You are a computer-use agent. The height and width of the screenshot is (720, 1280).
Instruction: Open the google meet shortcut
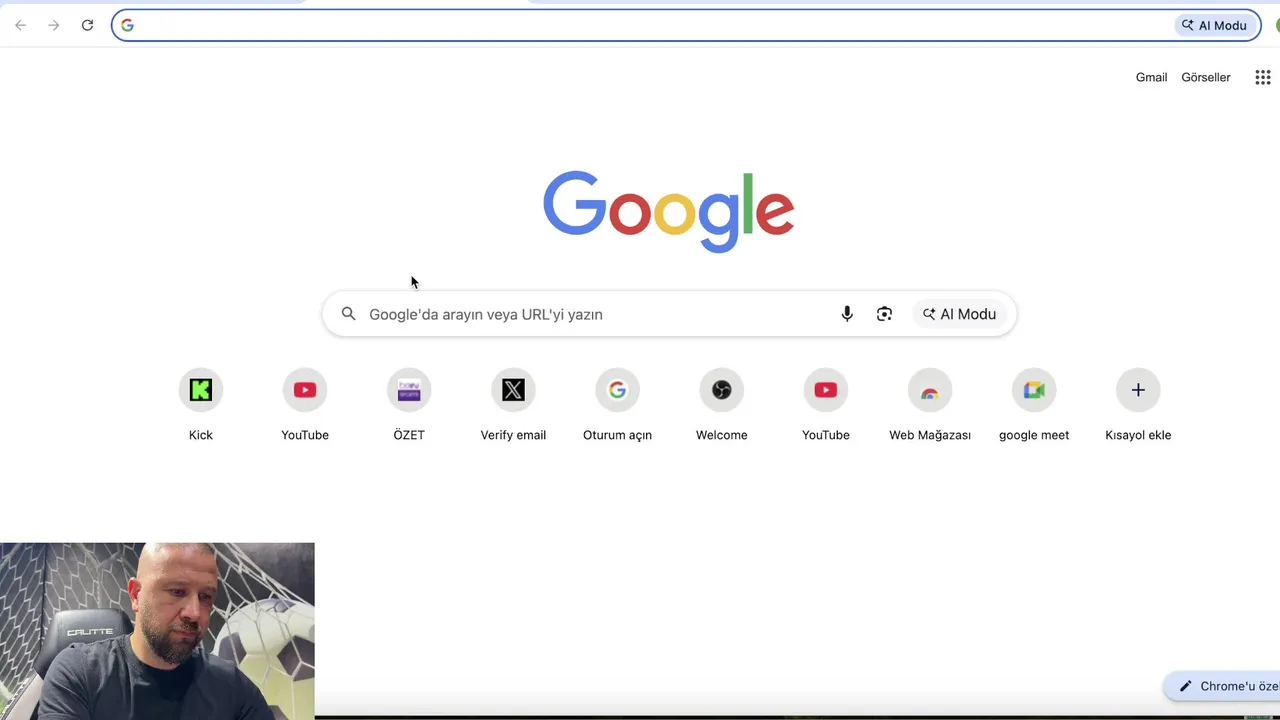[x=1034, y=405]
